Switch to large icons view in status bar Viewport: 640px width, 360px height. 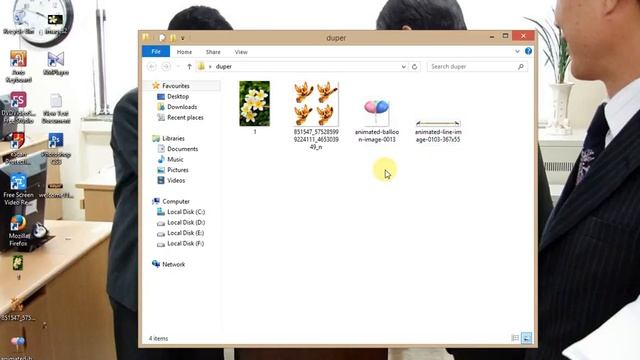tap(527, 338)
